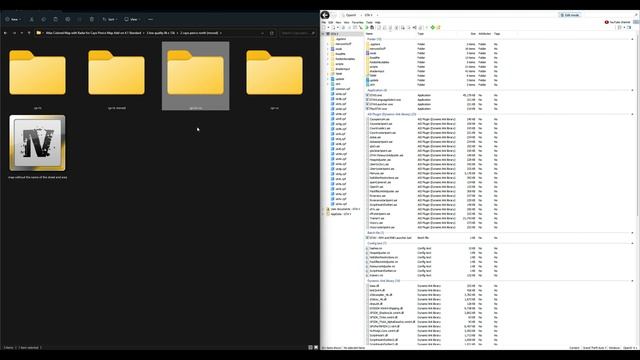The image size is (640, 360).
Task: Open the YouTube channel link in OpenIV
Action: pos(617,22)
